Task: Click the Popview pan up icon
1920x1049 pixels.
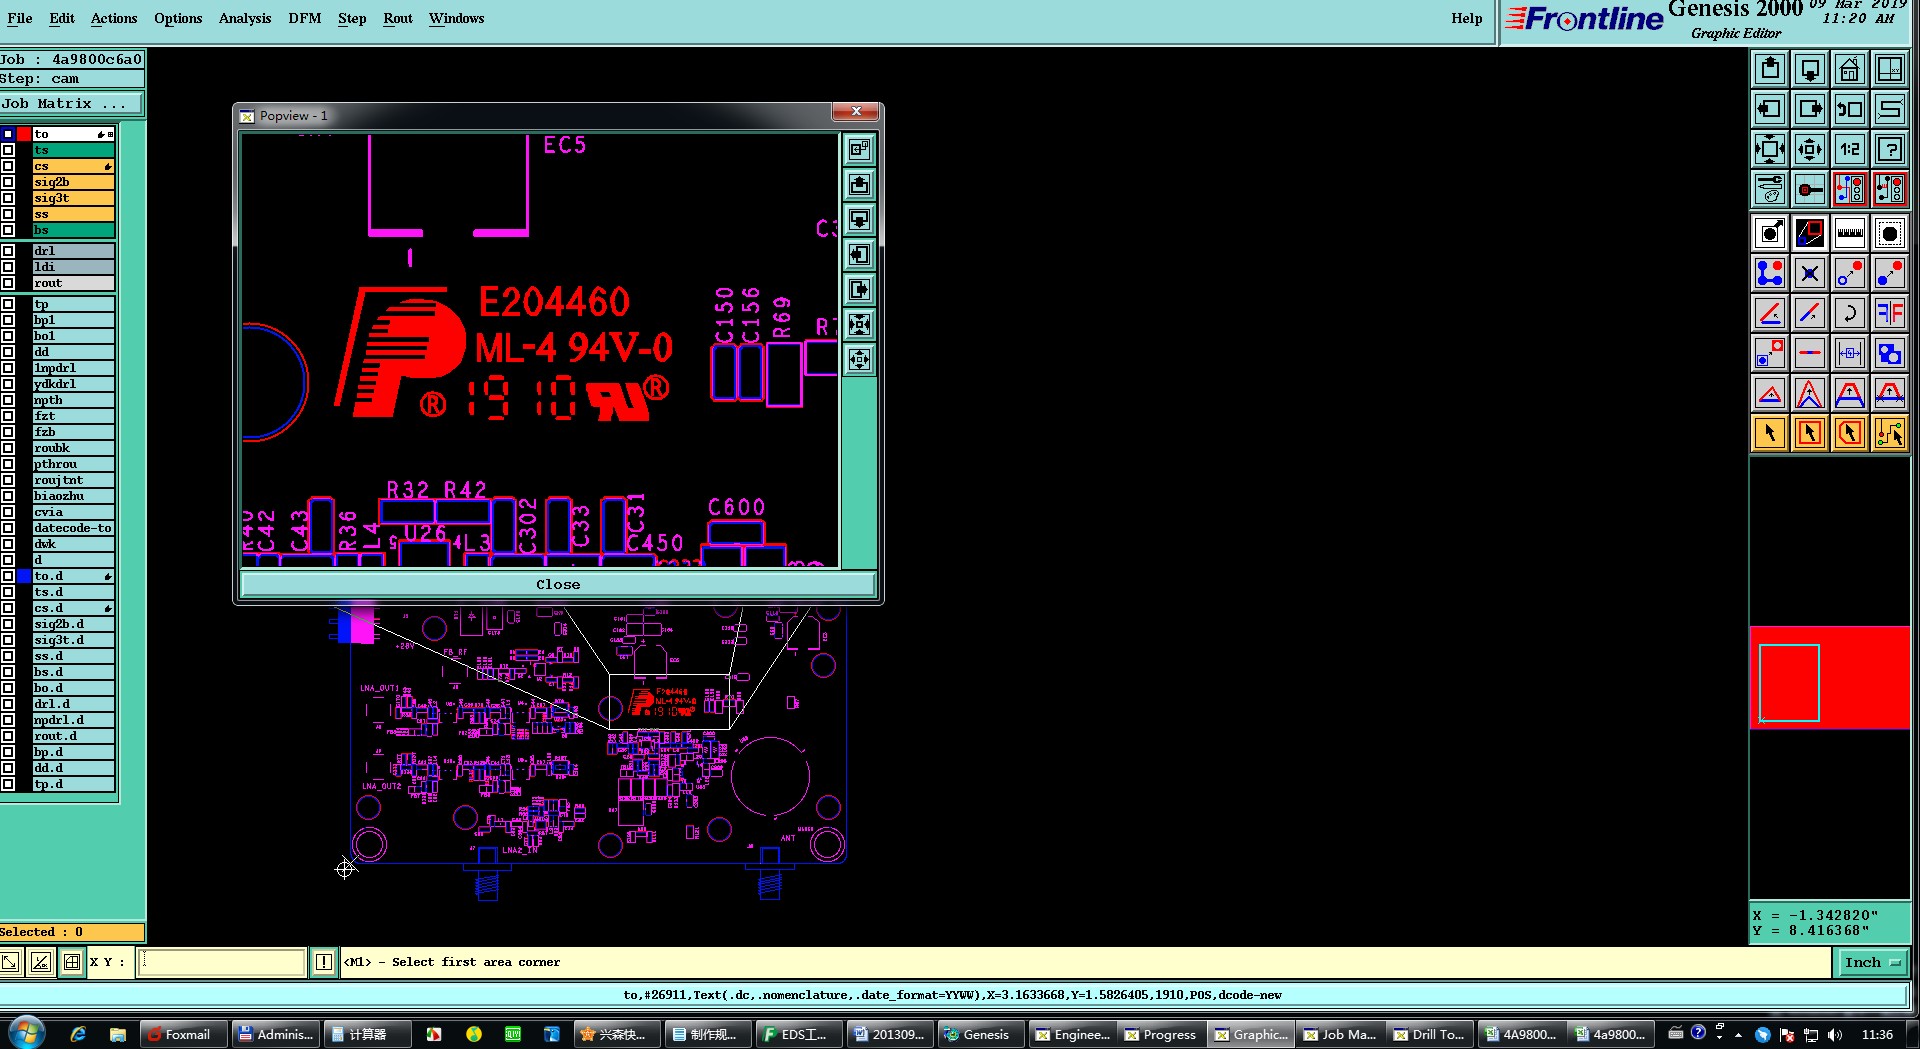Action: click(859, 185)
